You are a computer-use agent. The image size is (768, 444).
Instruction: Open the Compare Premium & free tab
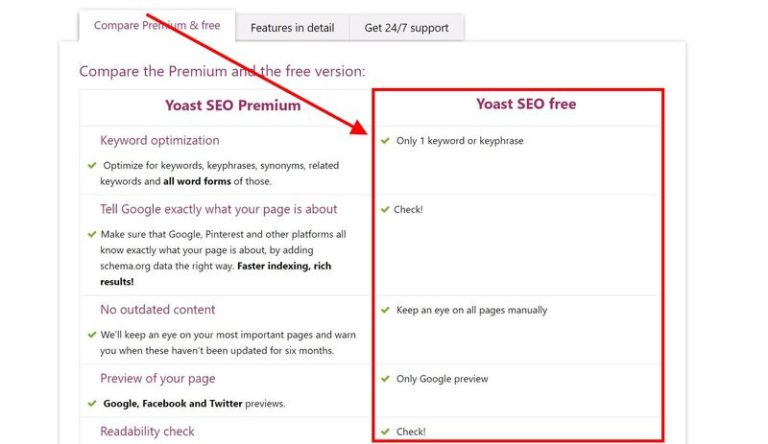click(156, 26)
